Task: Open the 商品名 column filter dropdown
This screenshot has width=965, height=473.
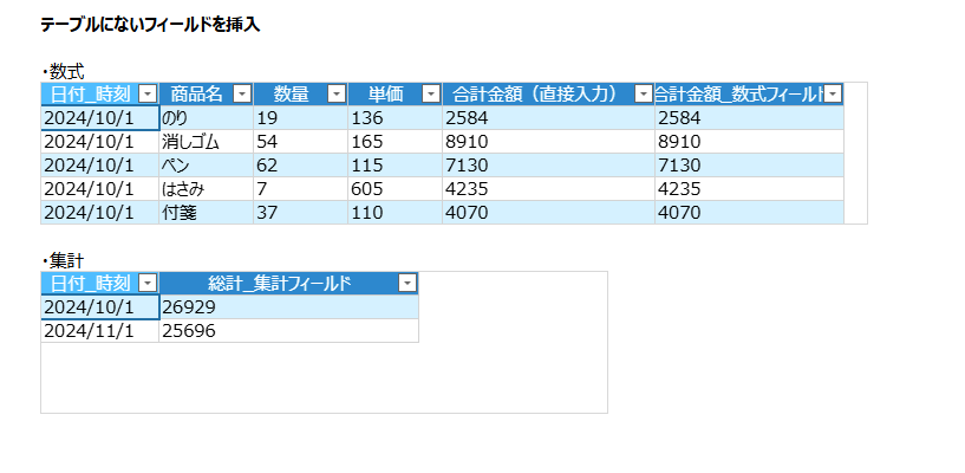Action: click(x=242, y=94)
